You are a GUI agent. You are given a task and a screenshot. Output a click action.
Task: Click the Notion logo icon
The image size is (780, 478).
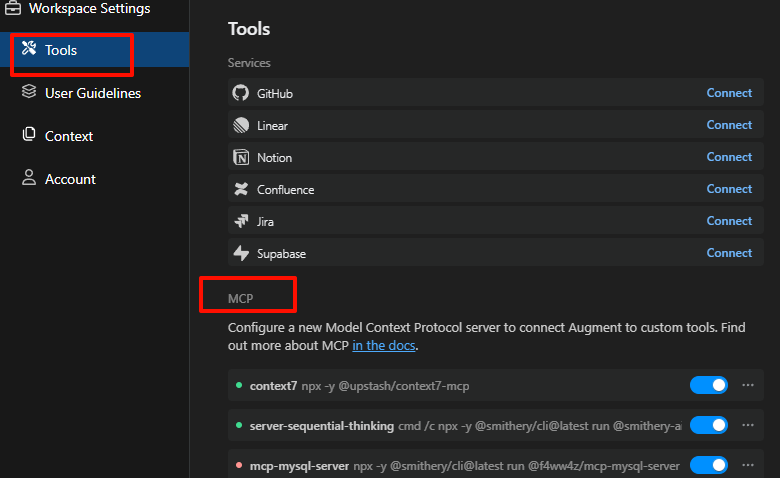tap(241, 157)
